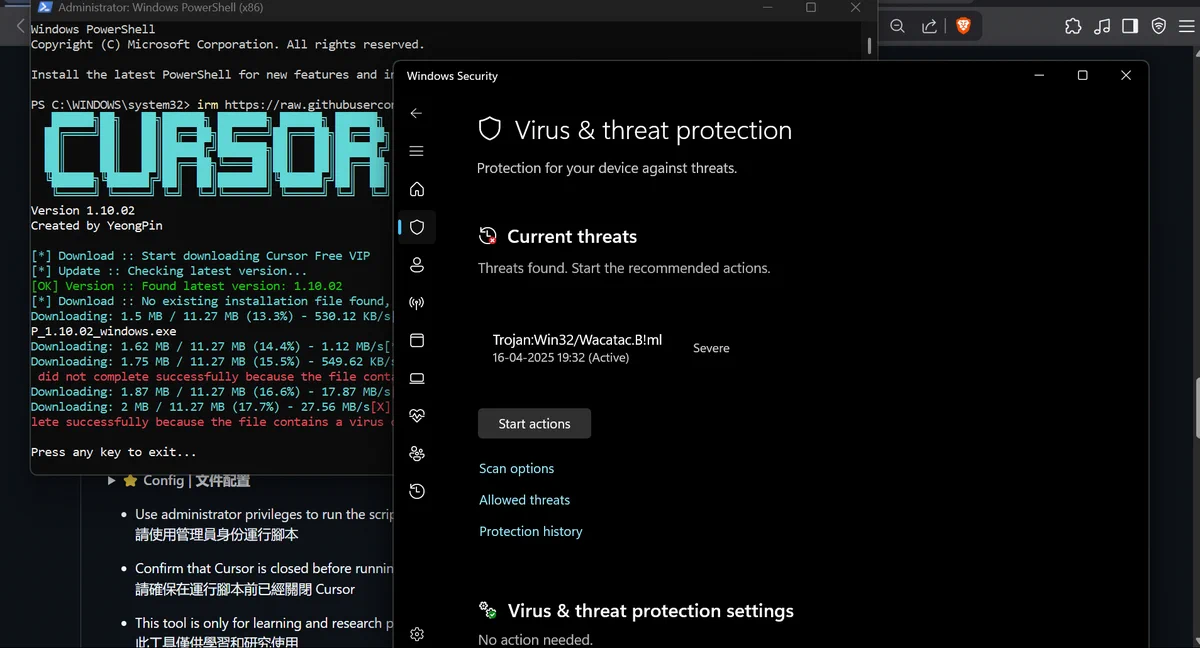Viewport: 1200px width, 648px height.
Task: Open Home in Windows Security sidebar
Action: point(417,189)
